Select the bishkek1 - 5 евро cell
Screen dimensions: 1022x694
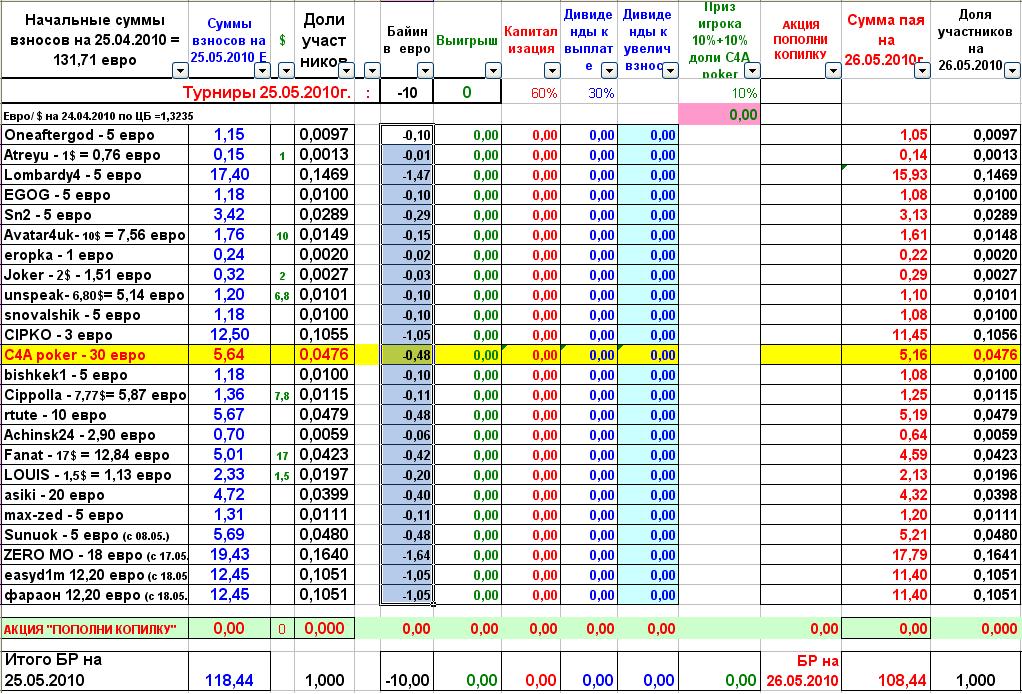coord(95,375)
